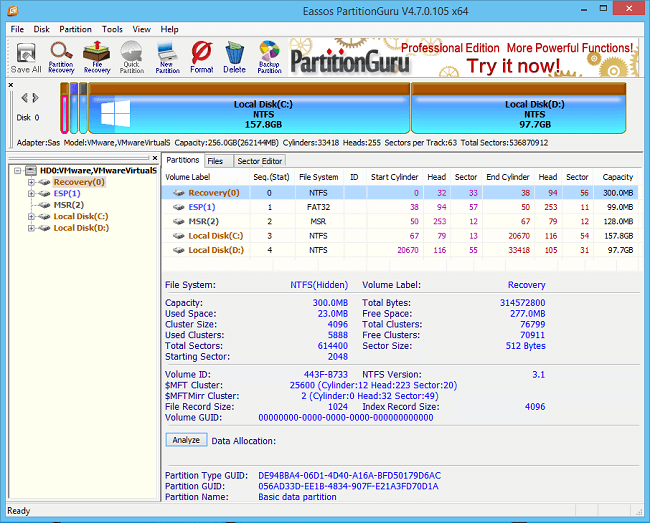Click the Capacity column header
Screen dimensions: 650x523
(x=616, y=177)
